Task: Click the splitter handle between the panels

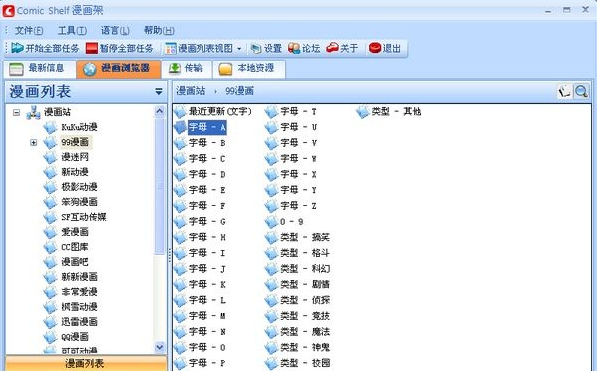Action: (x=169, y=255)
